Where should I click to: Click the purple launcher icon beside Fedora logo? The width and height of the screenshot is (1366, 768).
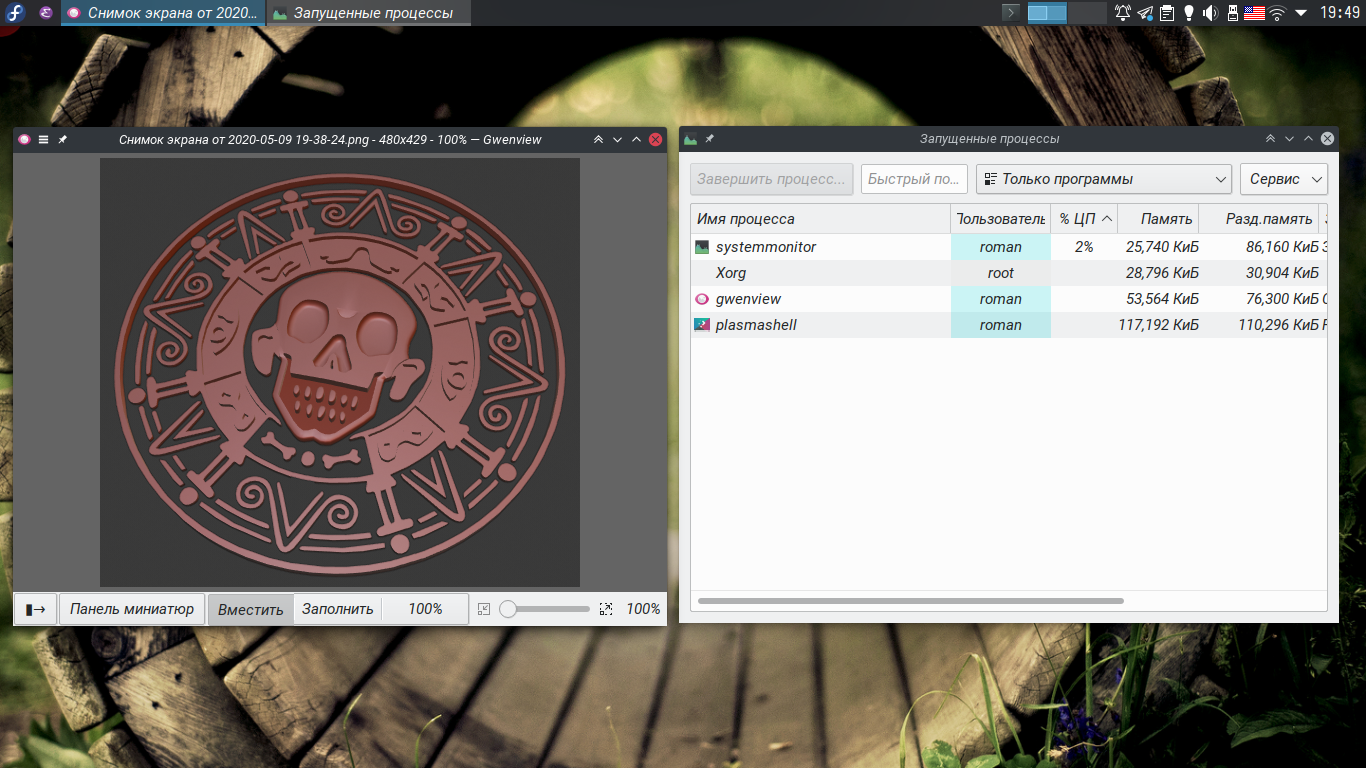coord(46,13)
